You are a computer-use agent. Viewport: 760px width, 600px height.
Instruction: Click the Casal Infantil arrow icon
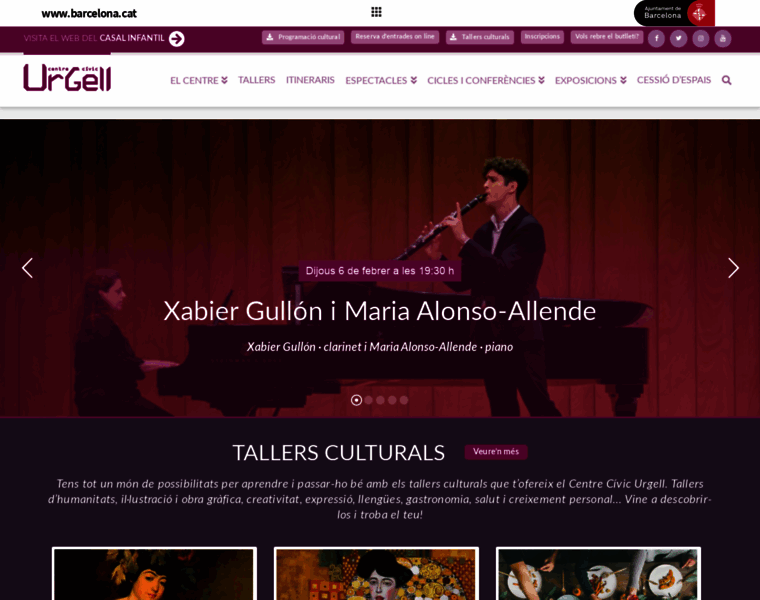coord(176,38)
